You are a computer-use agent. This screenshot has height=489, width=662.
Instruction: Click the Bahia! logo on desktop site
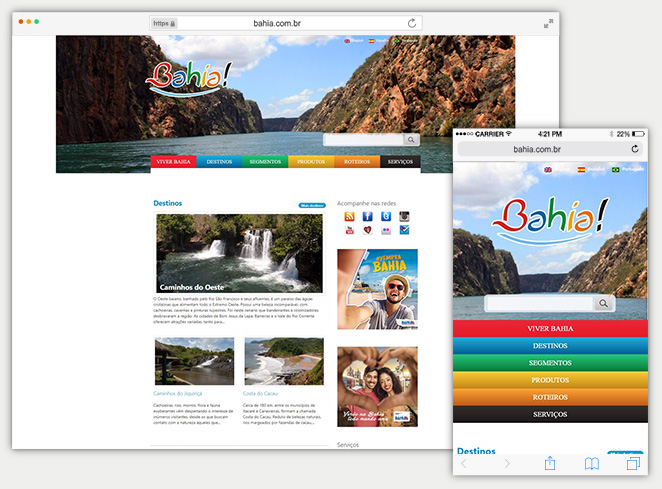189,79
